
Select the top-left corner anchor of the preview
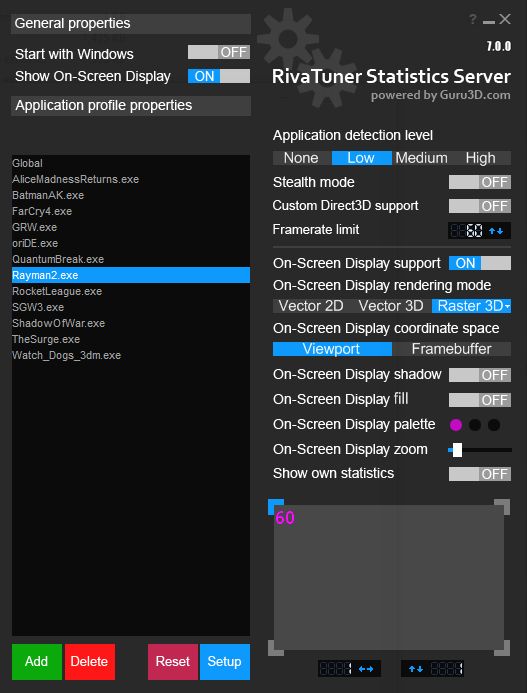276,507
